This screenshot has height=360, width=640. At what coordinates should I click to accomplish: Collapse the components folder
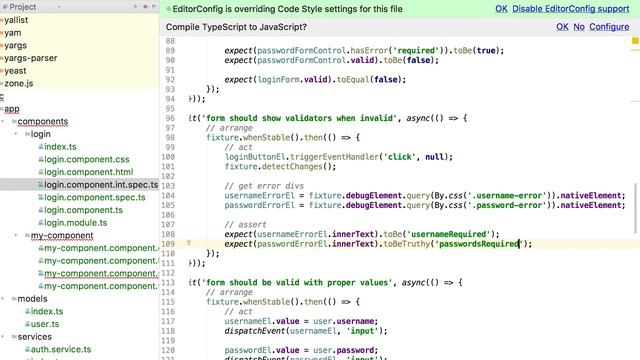coord(3,121)
